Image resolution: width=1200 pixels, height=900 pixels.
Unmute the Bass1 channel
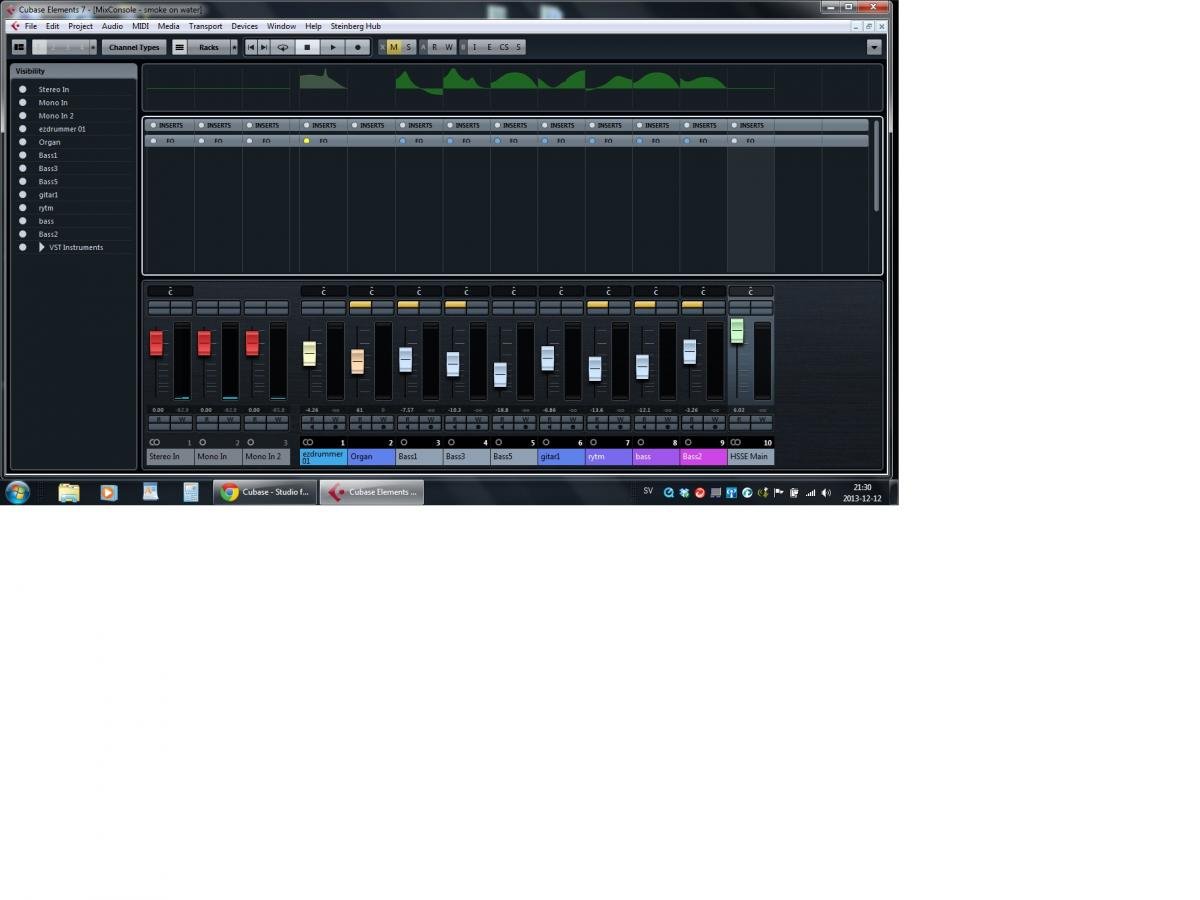point(407,304)
